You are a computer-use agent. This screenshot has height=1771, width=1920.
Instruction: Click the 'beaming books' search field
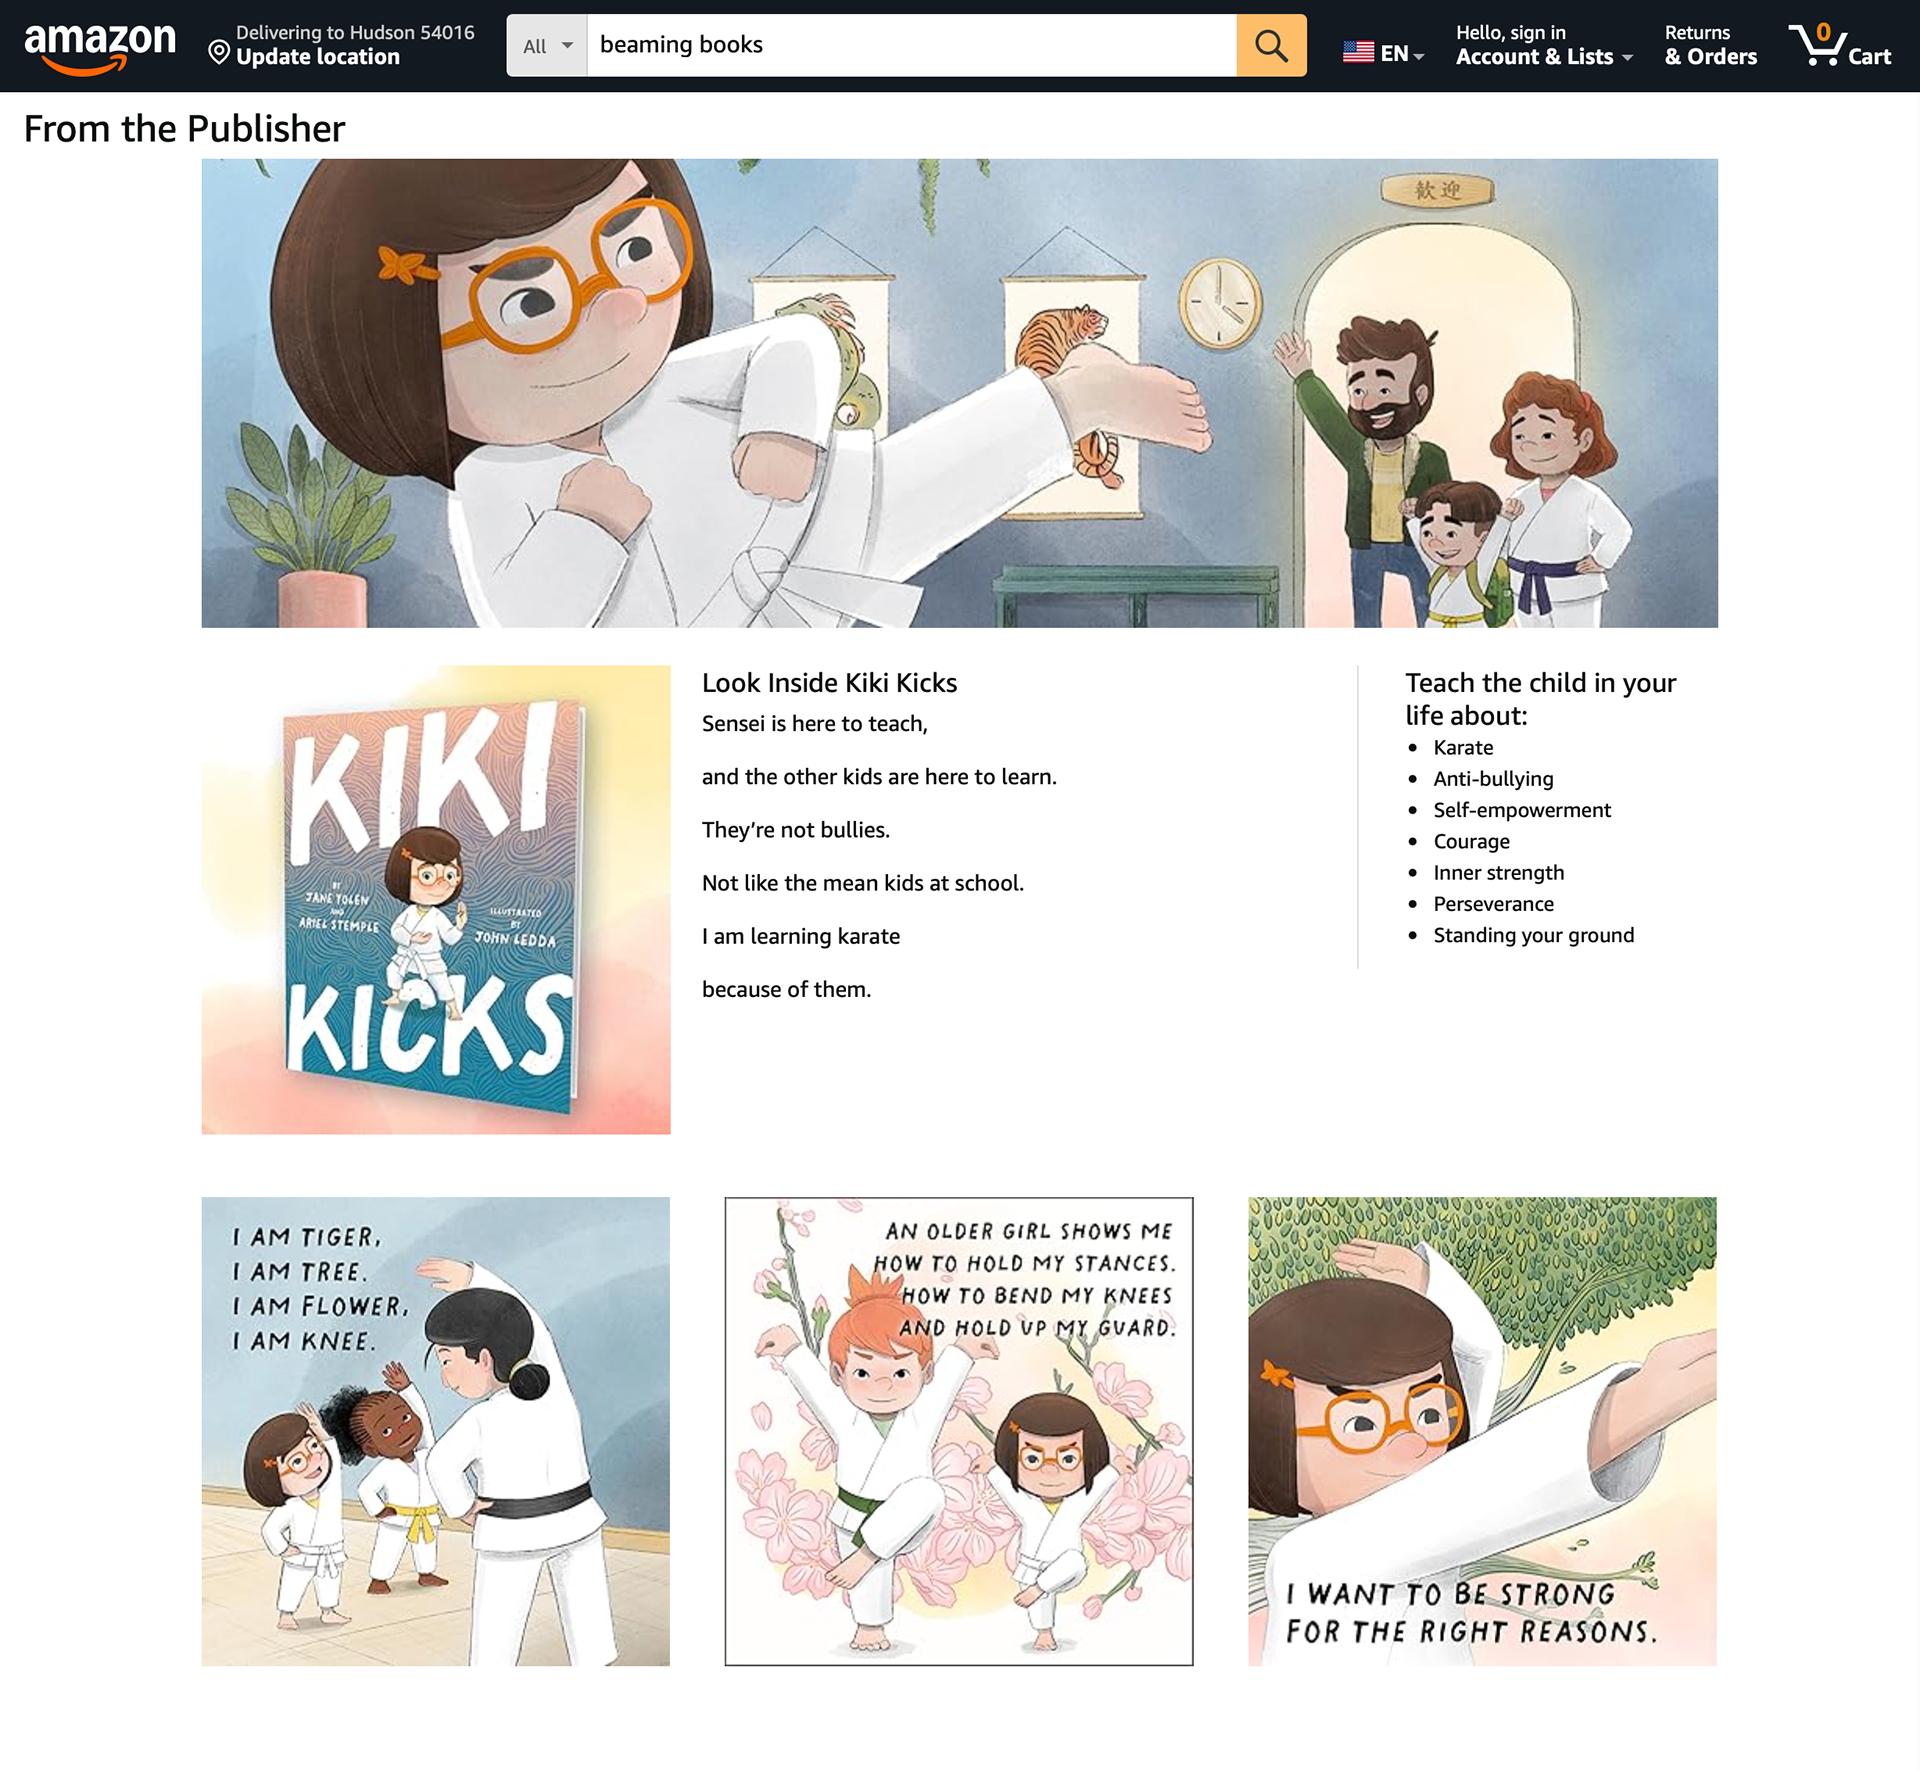coord(910,46)
